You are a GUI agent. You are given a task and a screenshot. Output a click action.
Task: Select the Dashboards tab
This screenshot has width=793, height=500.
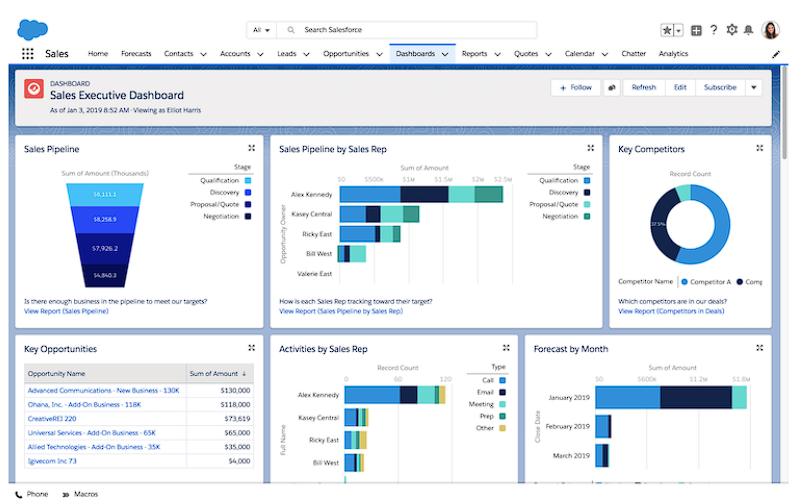tap(415, 54)
